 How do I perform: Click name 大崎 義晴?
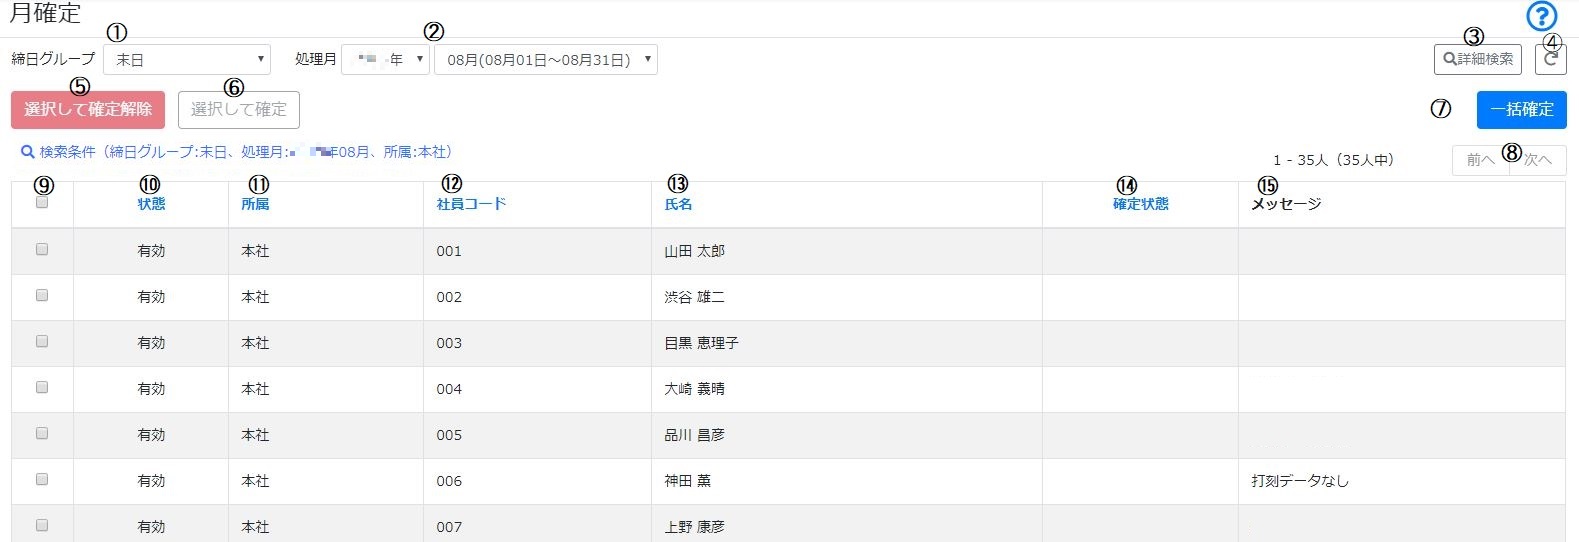[x=695, y=389]
